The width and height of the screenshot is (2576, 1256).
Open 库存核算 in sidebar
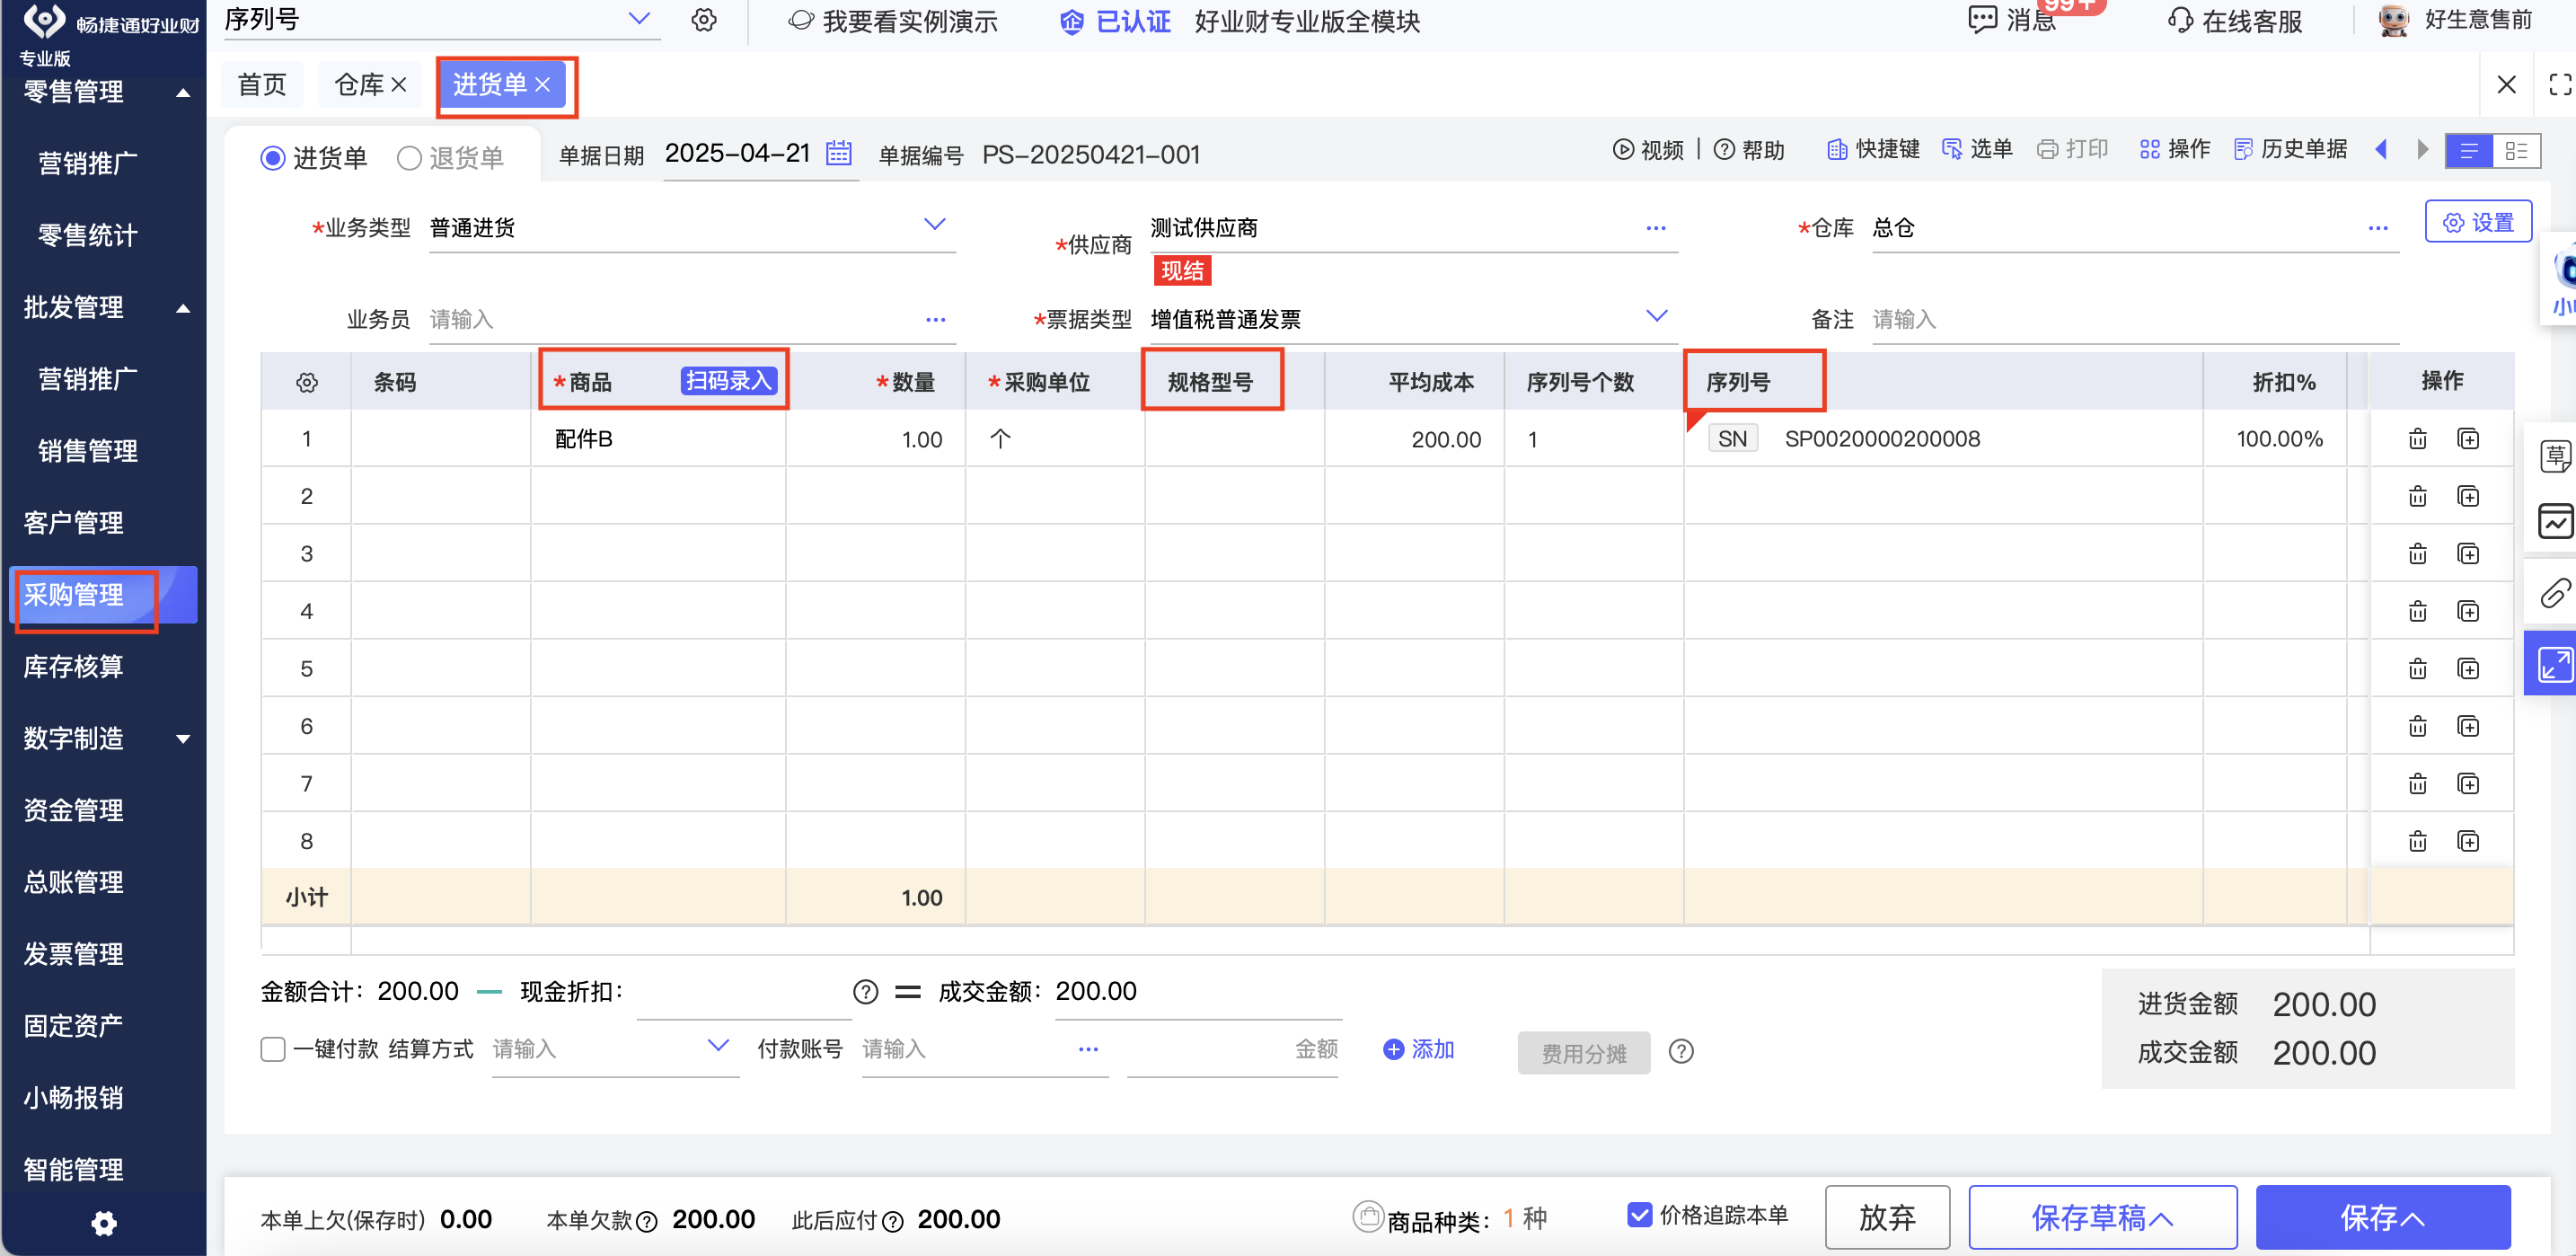[x=74, y=666]
